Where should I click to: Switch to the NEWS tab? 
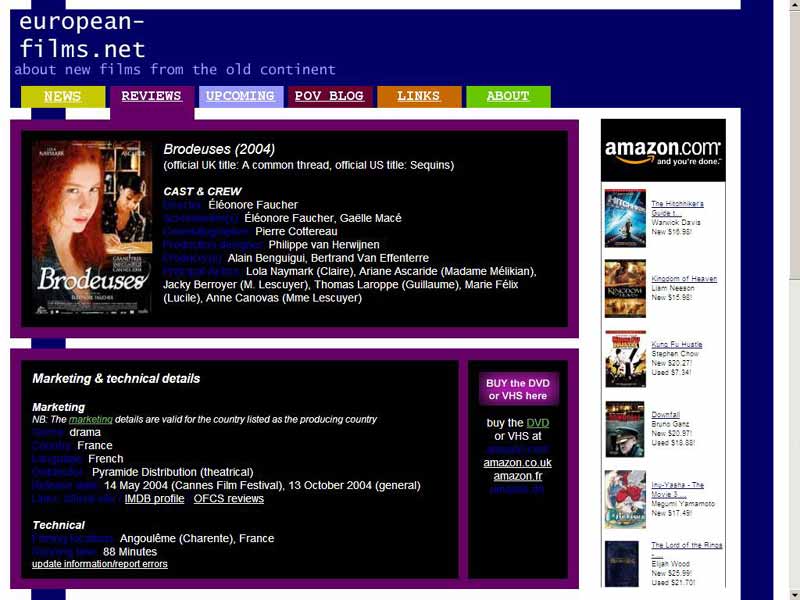(x=63, y=96)
